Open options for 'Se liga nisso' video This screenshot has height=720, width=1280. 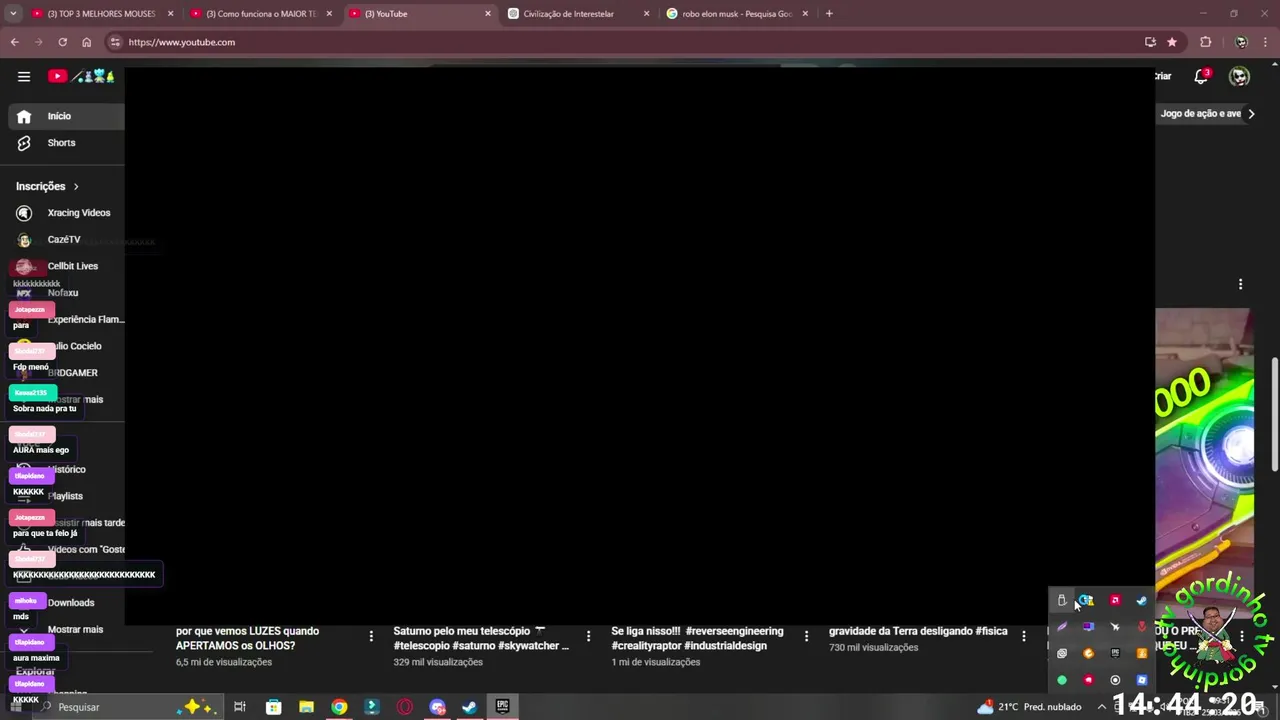click(x=806, y=636)
